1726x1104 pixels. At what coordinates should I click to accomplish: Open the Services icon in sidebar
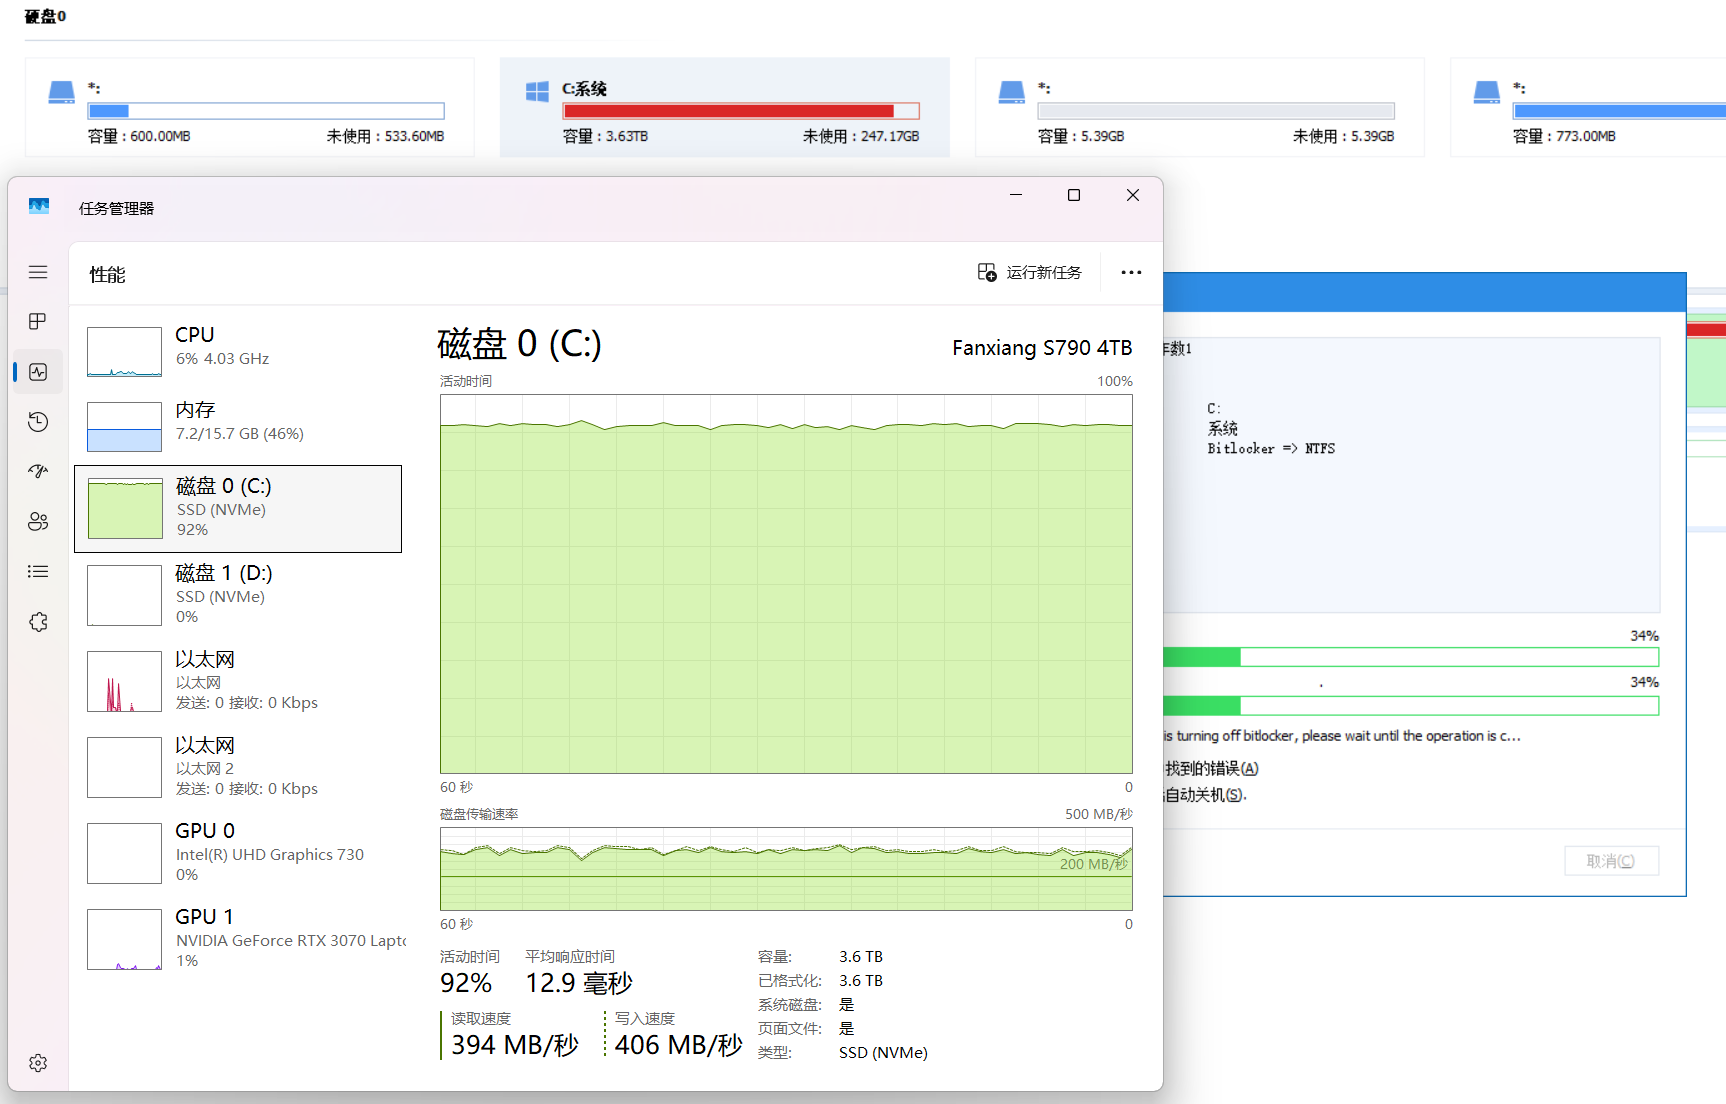[38, 622]
